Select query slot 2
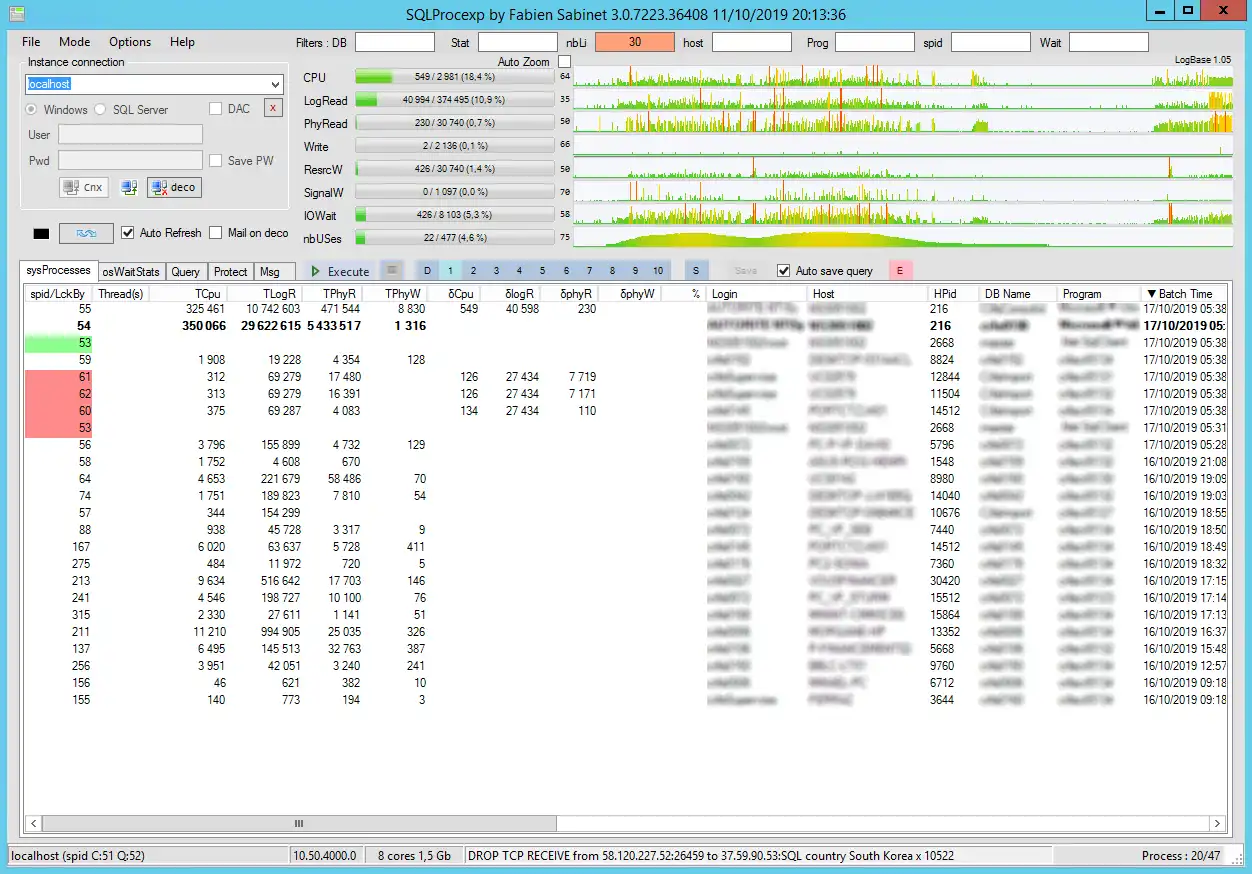This screenshot has height=874, width=1252. [473, 271]
